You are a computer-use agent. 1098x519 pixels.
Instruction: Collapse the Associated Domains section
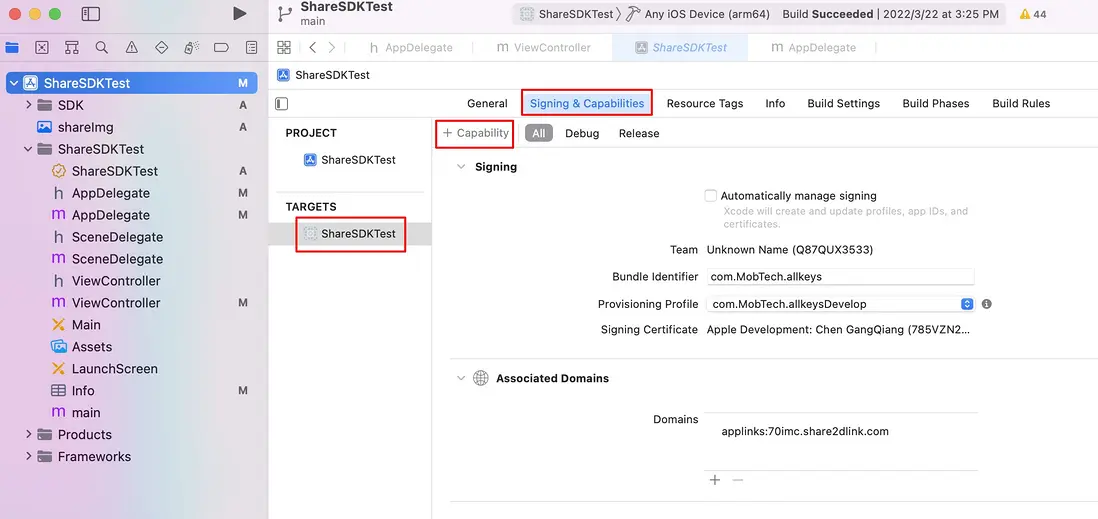(x=461, y=378)
